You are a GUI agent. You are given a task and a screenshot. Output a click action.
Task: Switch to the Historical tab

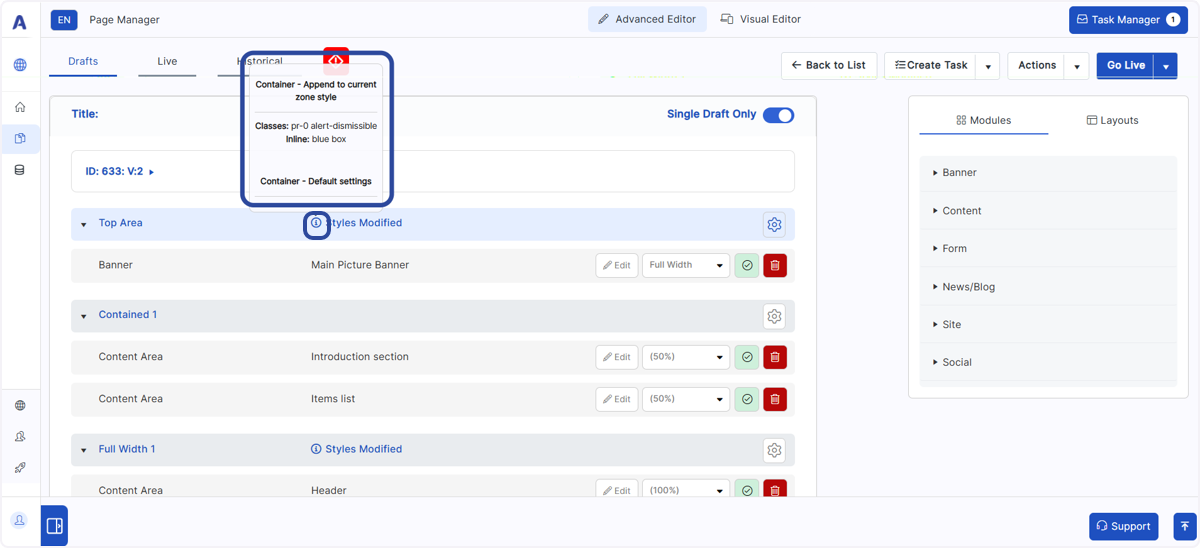click(259, 62)
